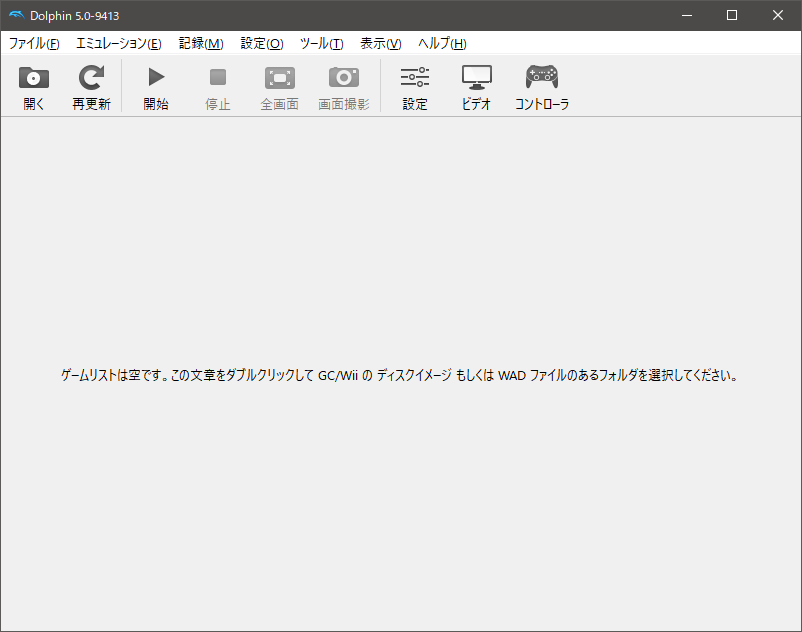Close the Dolphin window

777,15
